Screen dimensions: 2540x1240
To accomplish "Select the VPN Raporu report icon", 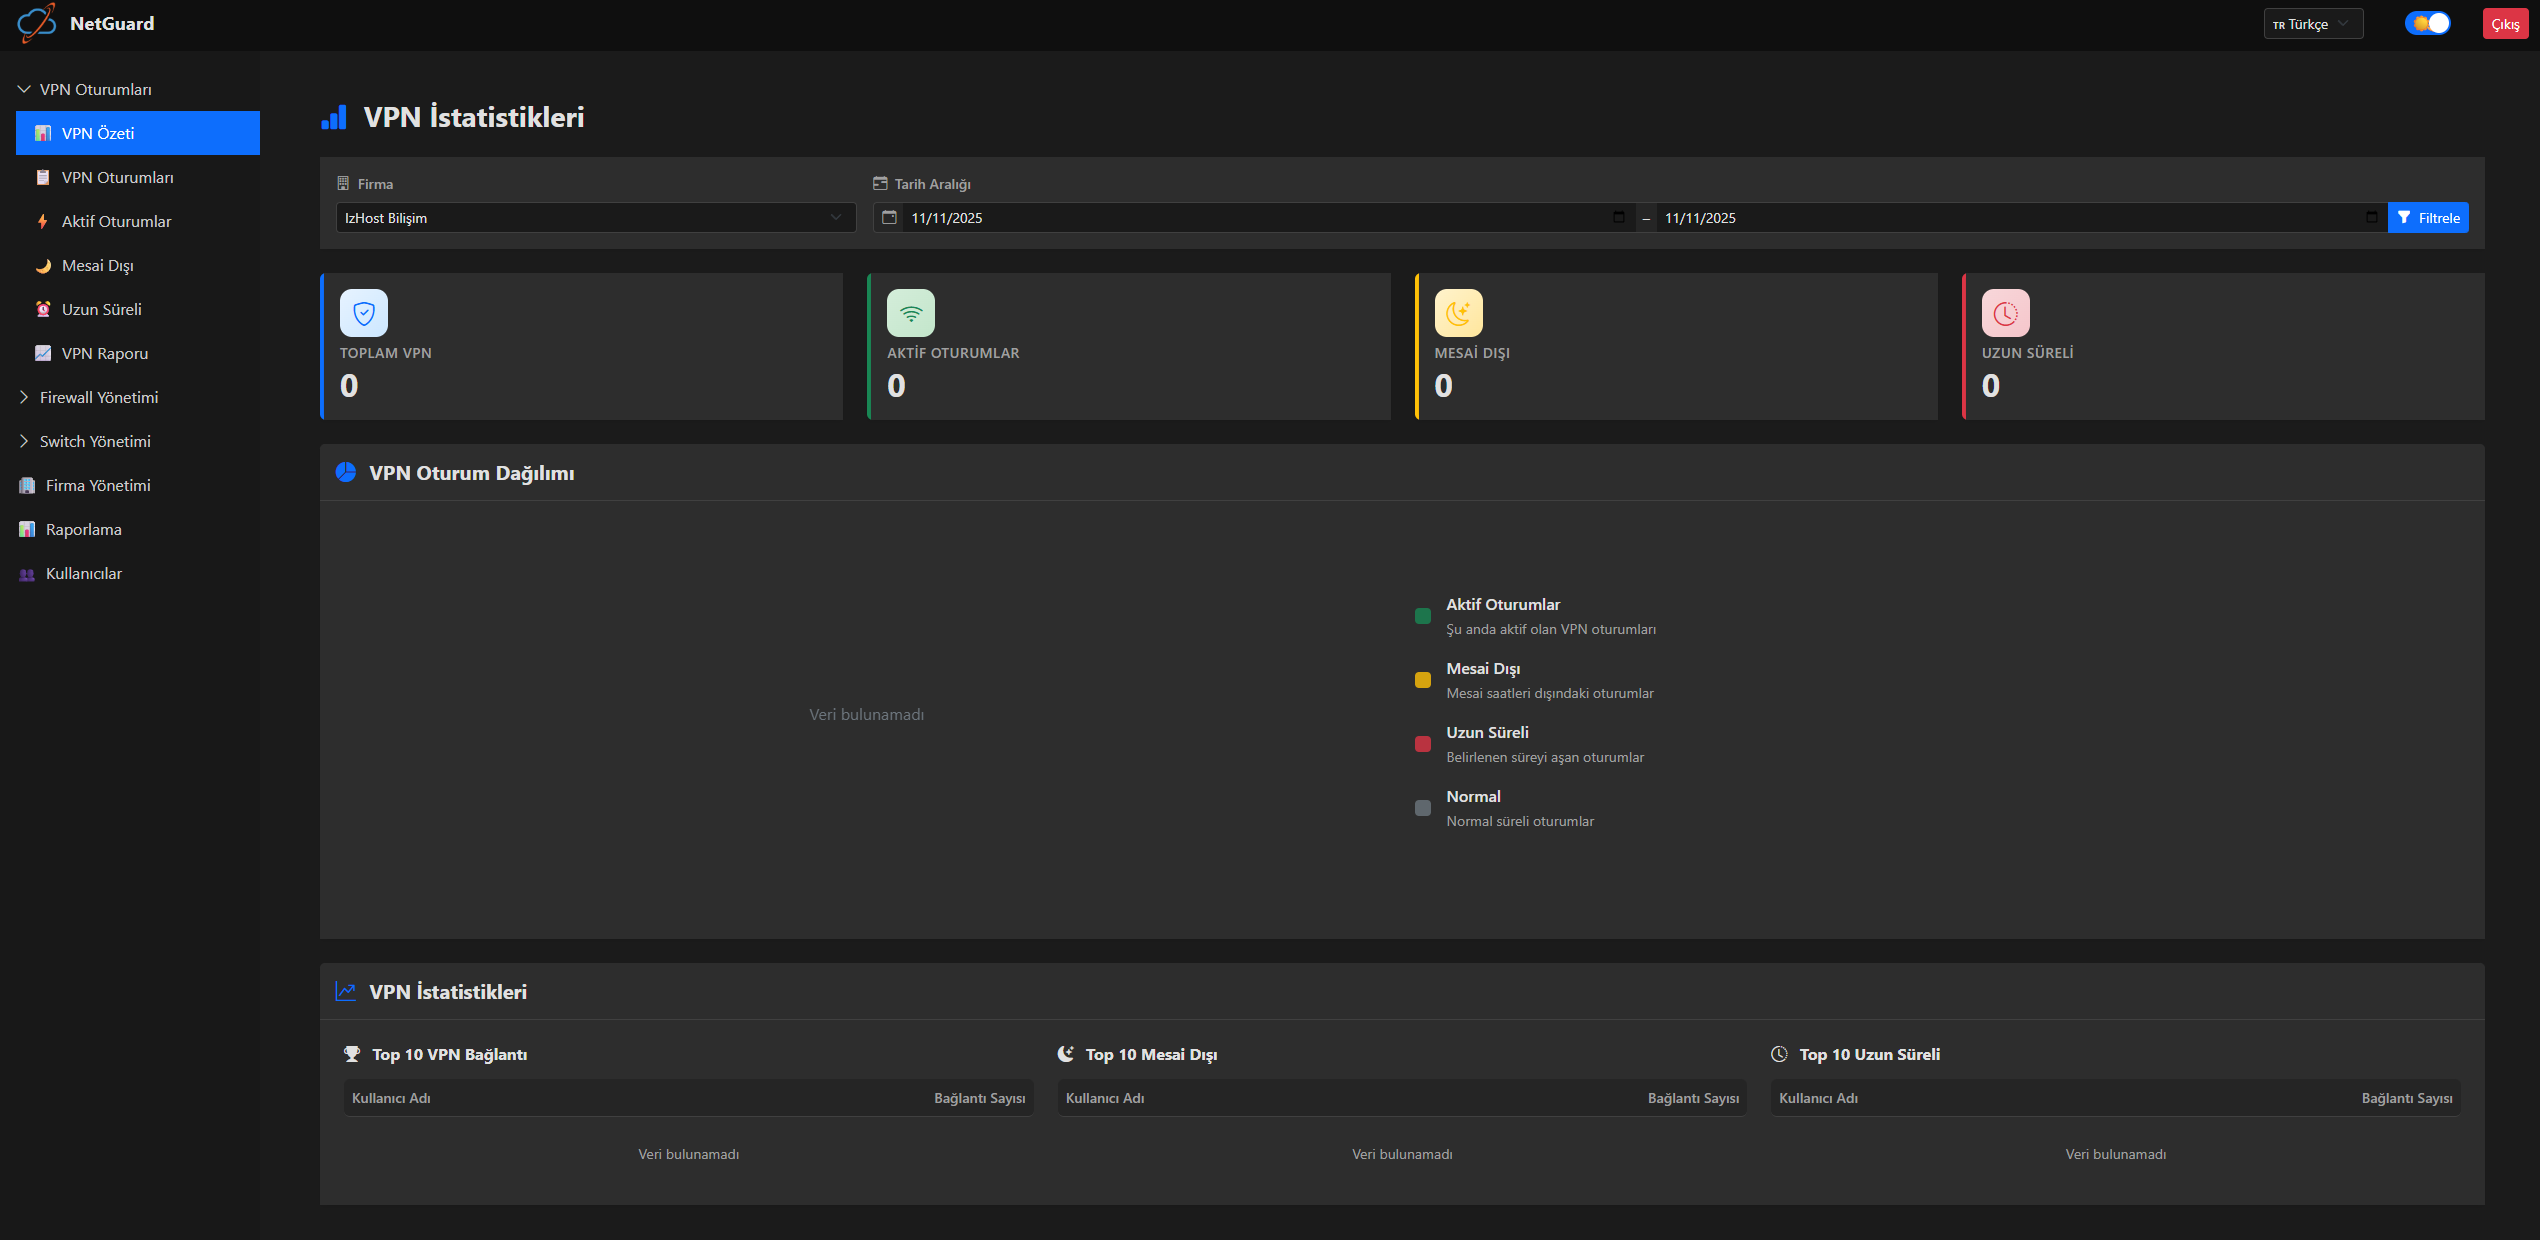I will pos(43,353).
